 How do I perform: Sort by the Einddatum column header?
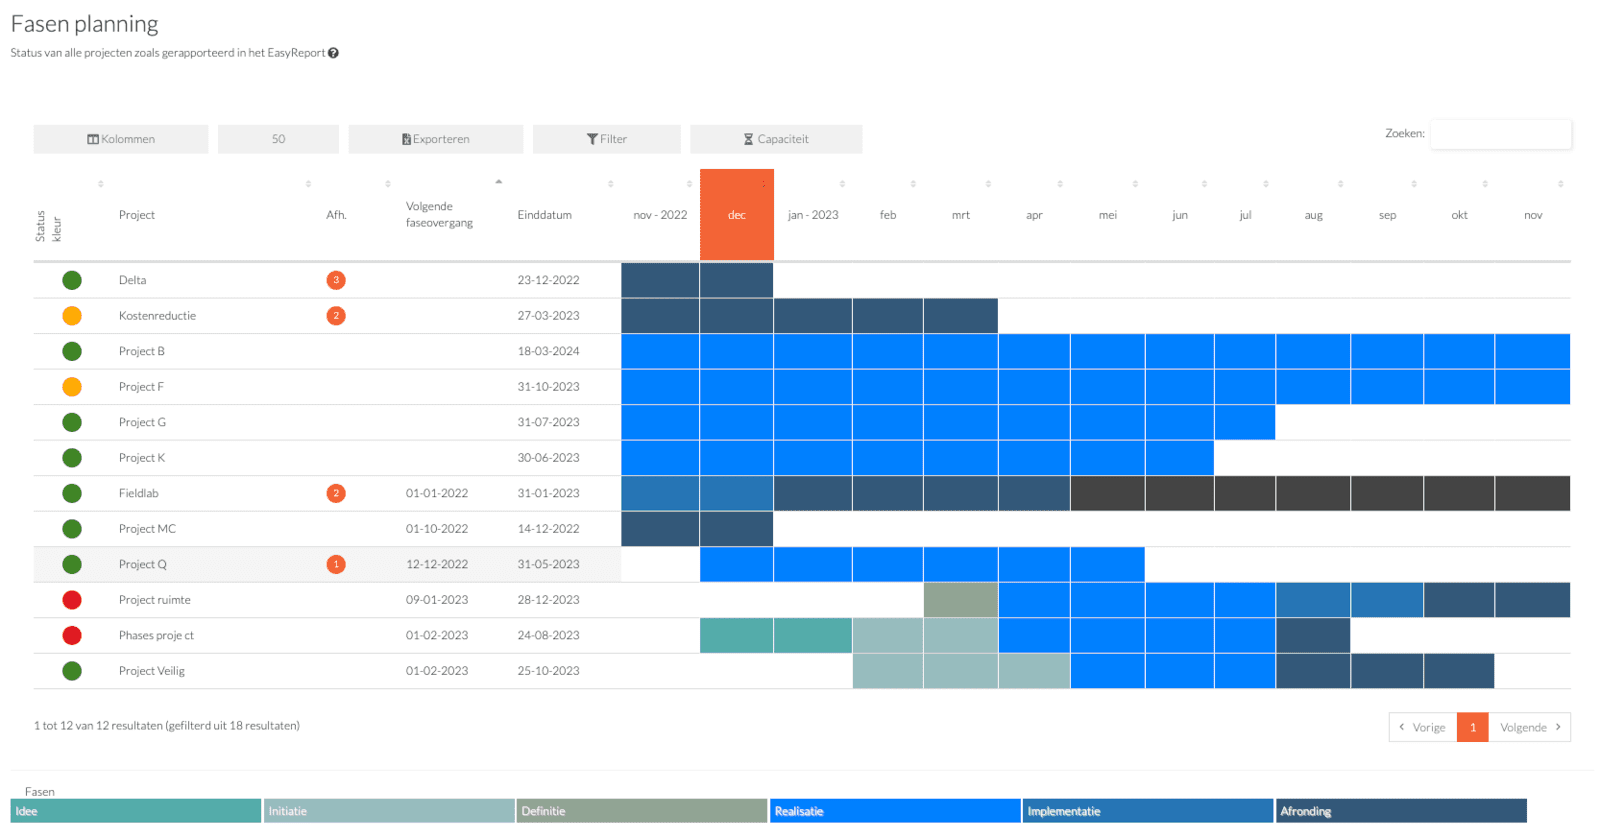544,215
